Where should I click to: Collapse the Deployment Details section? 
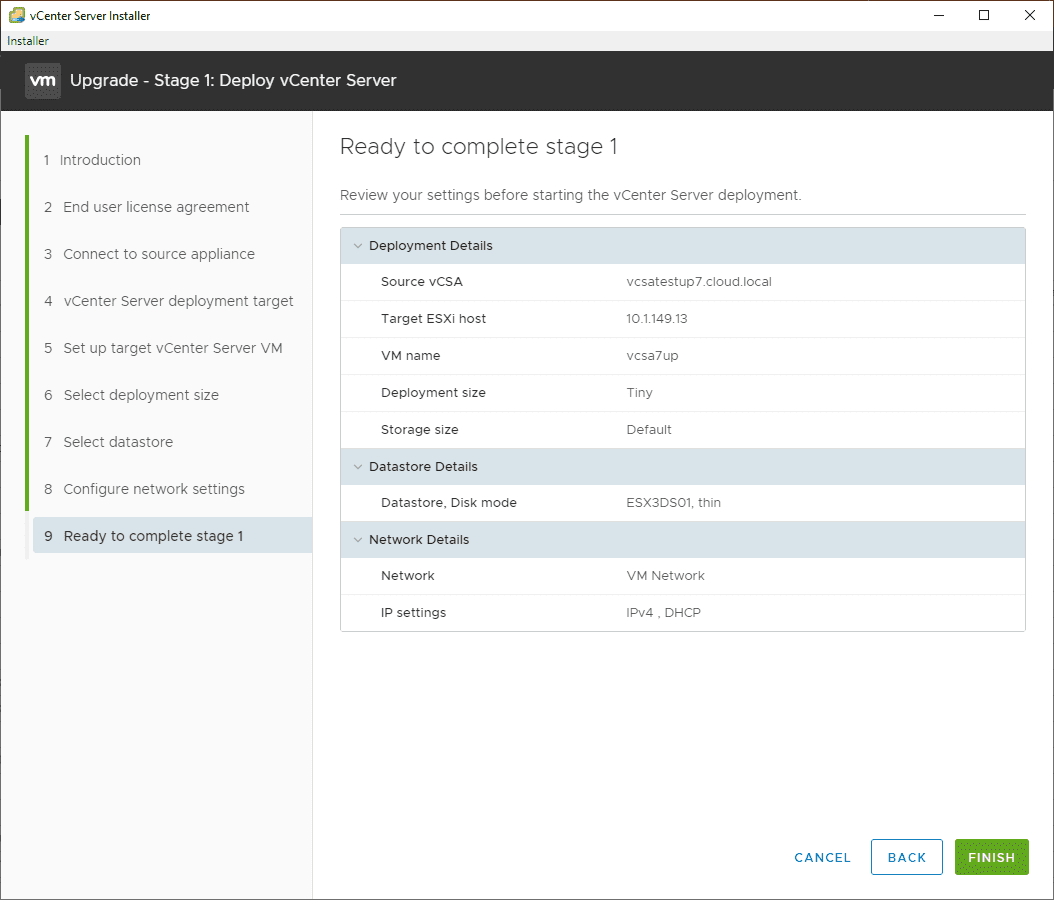[357, 246]
